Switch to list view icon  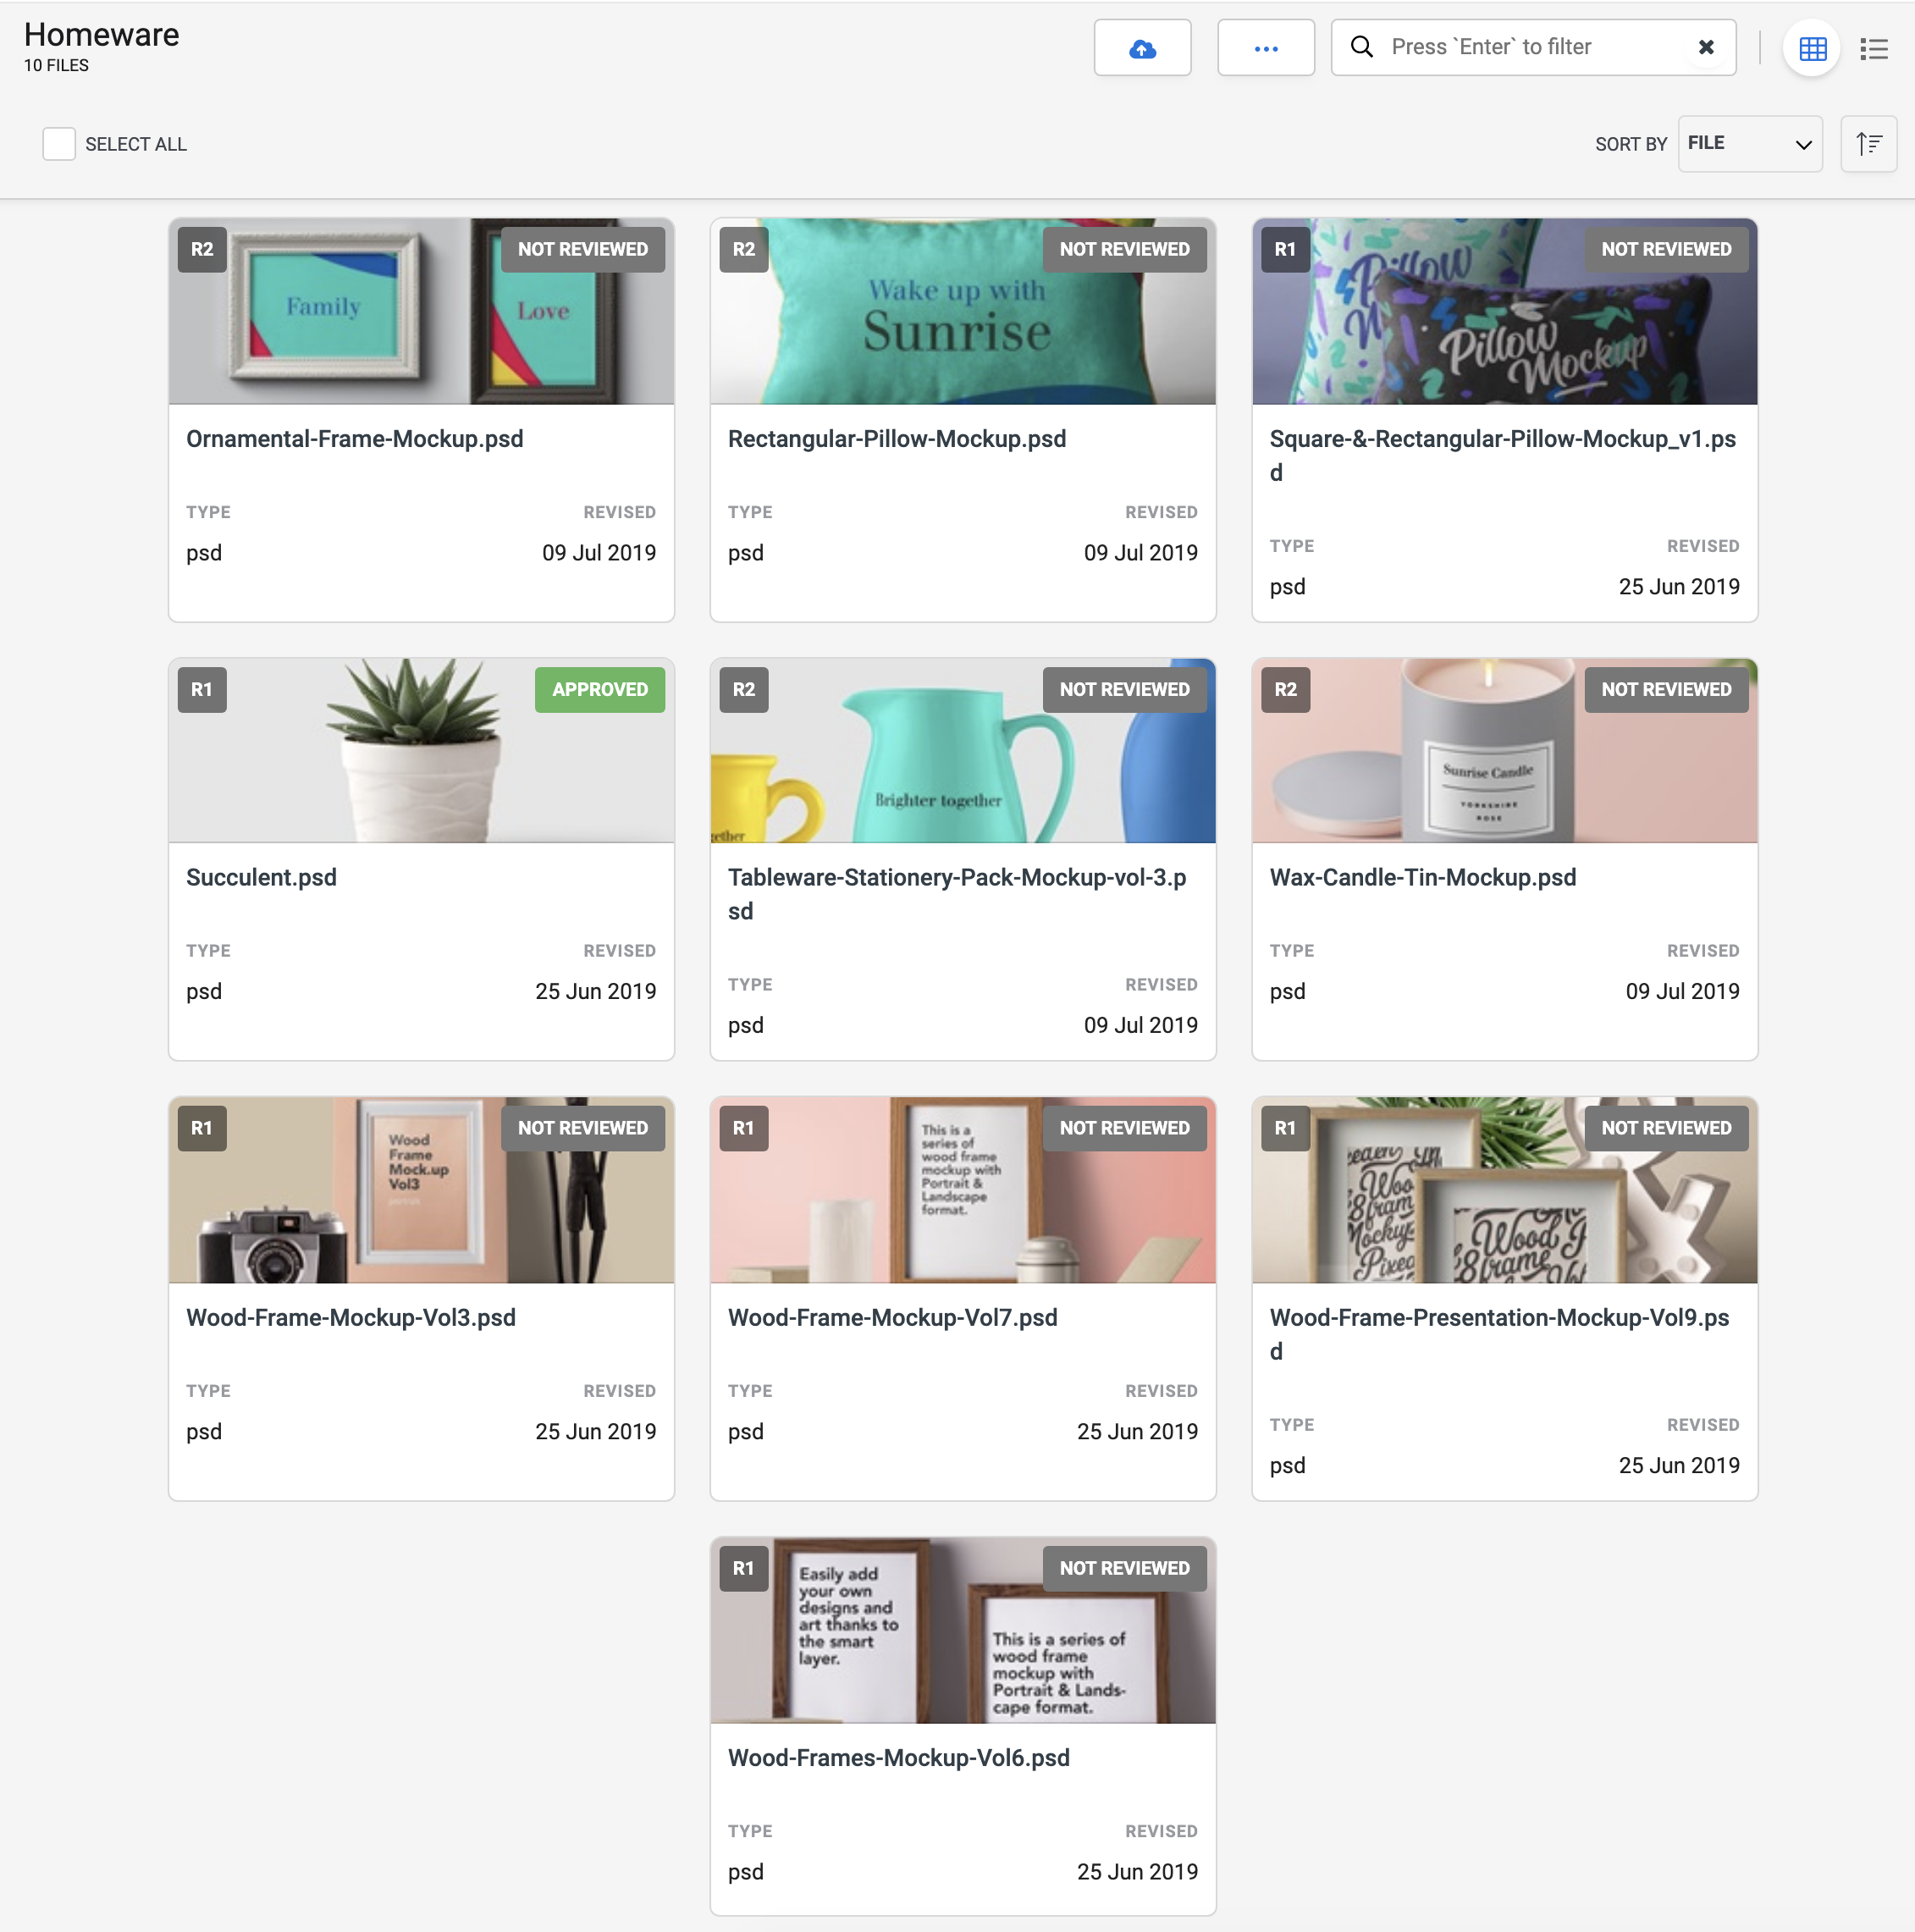pyautogui.click(x=1873, y=48)
